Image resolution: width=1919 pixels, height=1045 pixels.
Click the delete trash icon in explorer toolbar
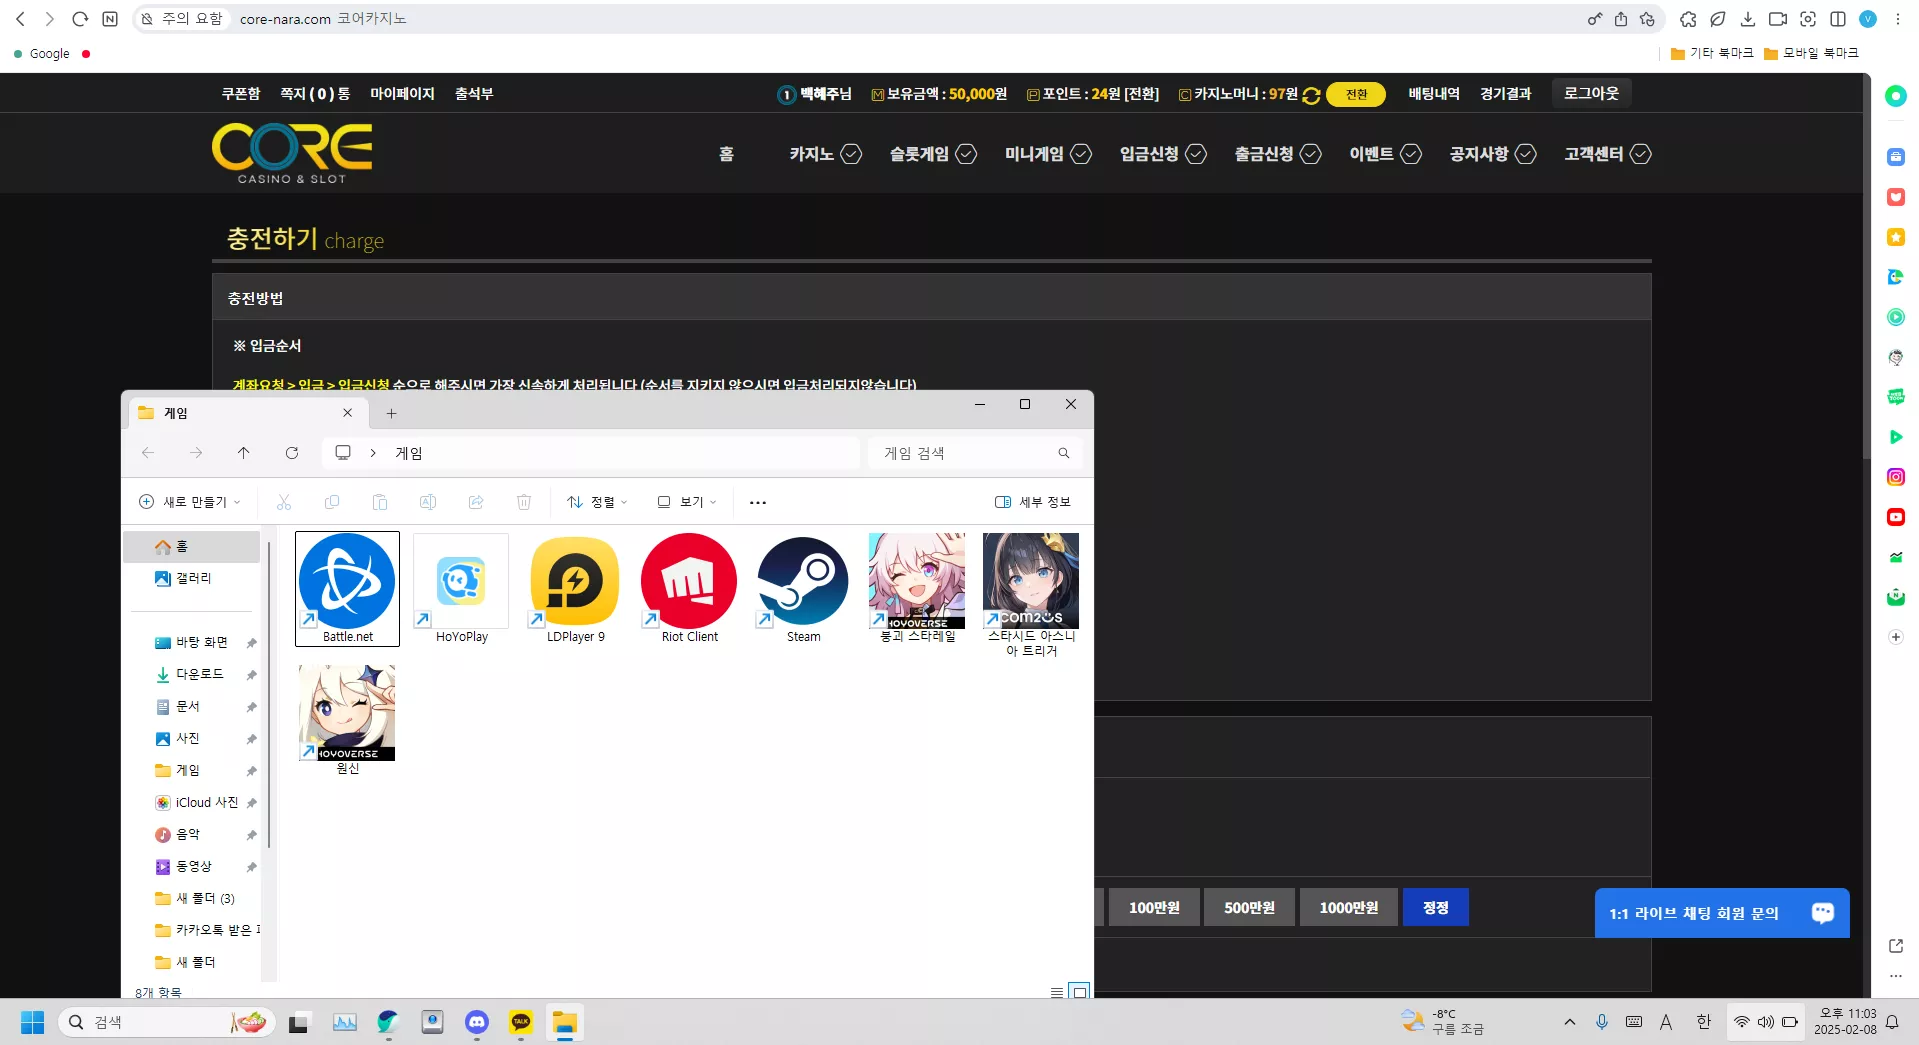pyautogui.click(x=524, y=502)
